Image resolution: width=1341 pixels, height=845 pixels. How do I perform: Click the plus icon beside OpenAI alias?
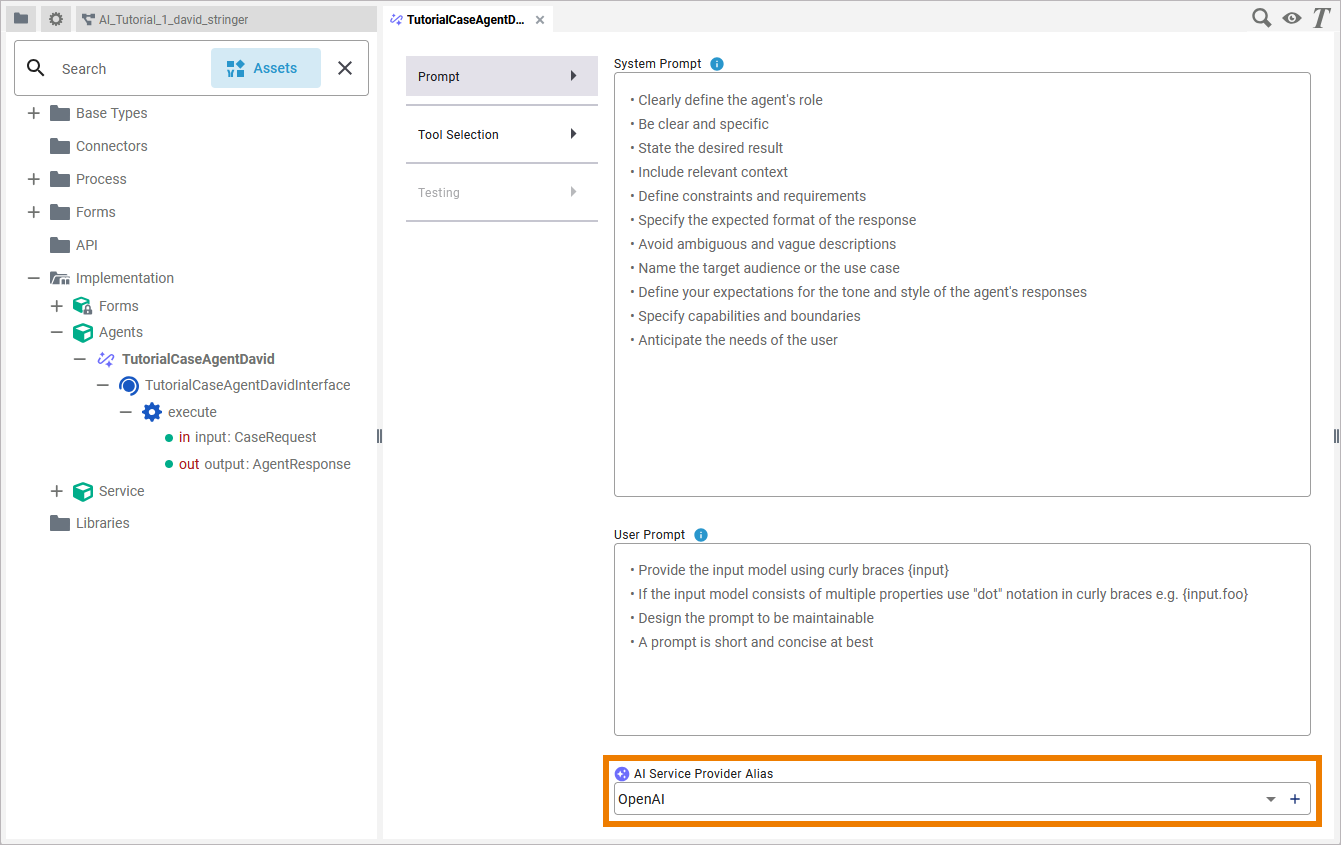(x=1295, y=799)
